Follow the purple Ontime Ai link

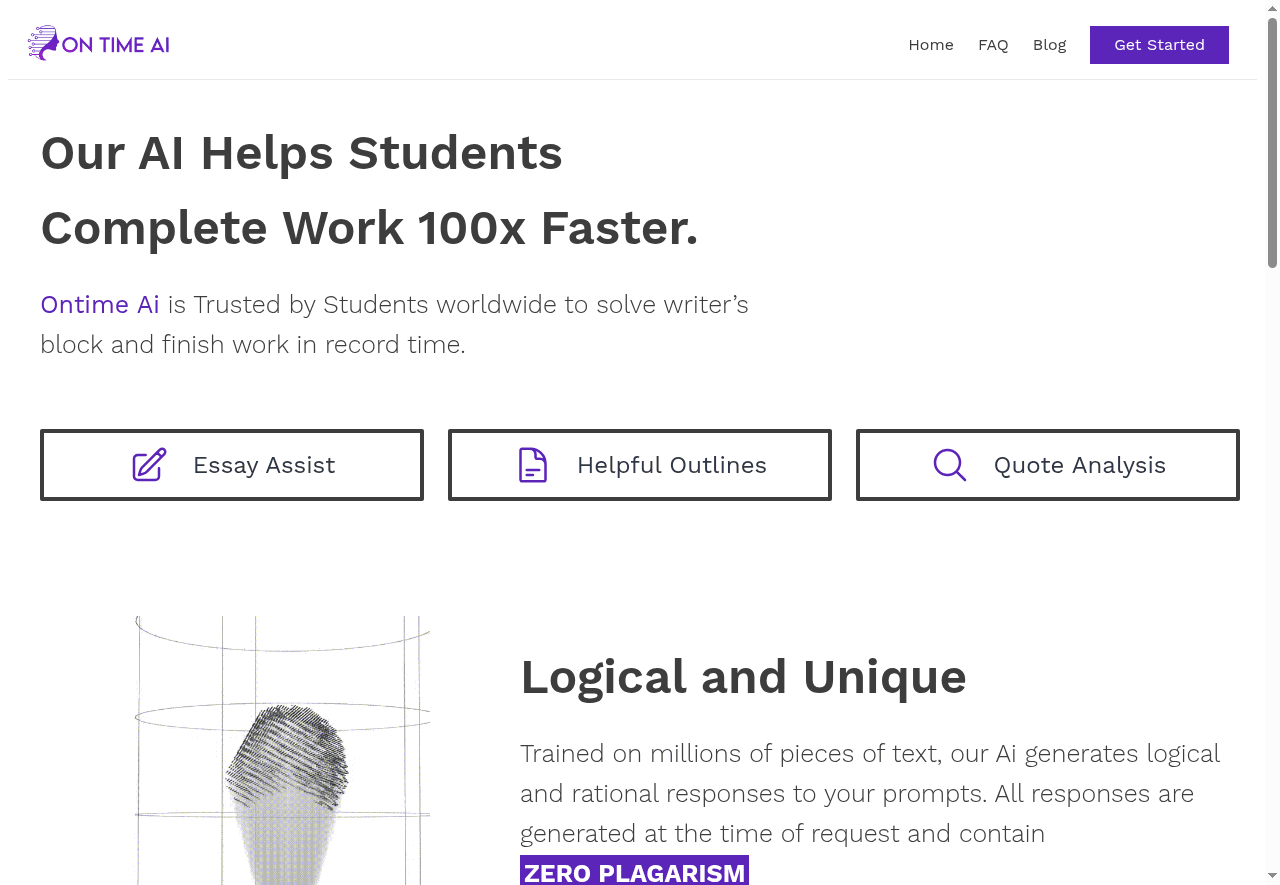[x=100, y=305]
